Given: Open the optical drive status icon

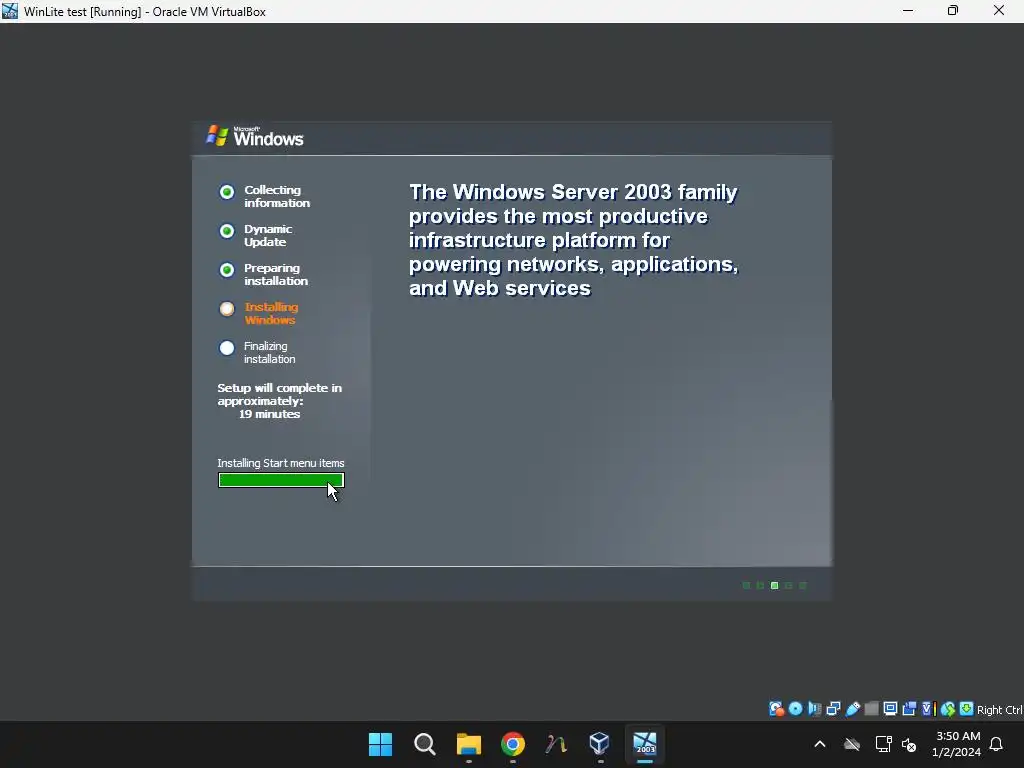Looking at the screenshot, I should coord(795,709).
